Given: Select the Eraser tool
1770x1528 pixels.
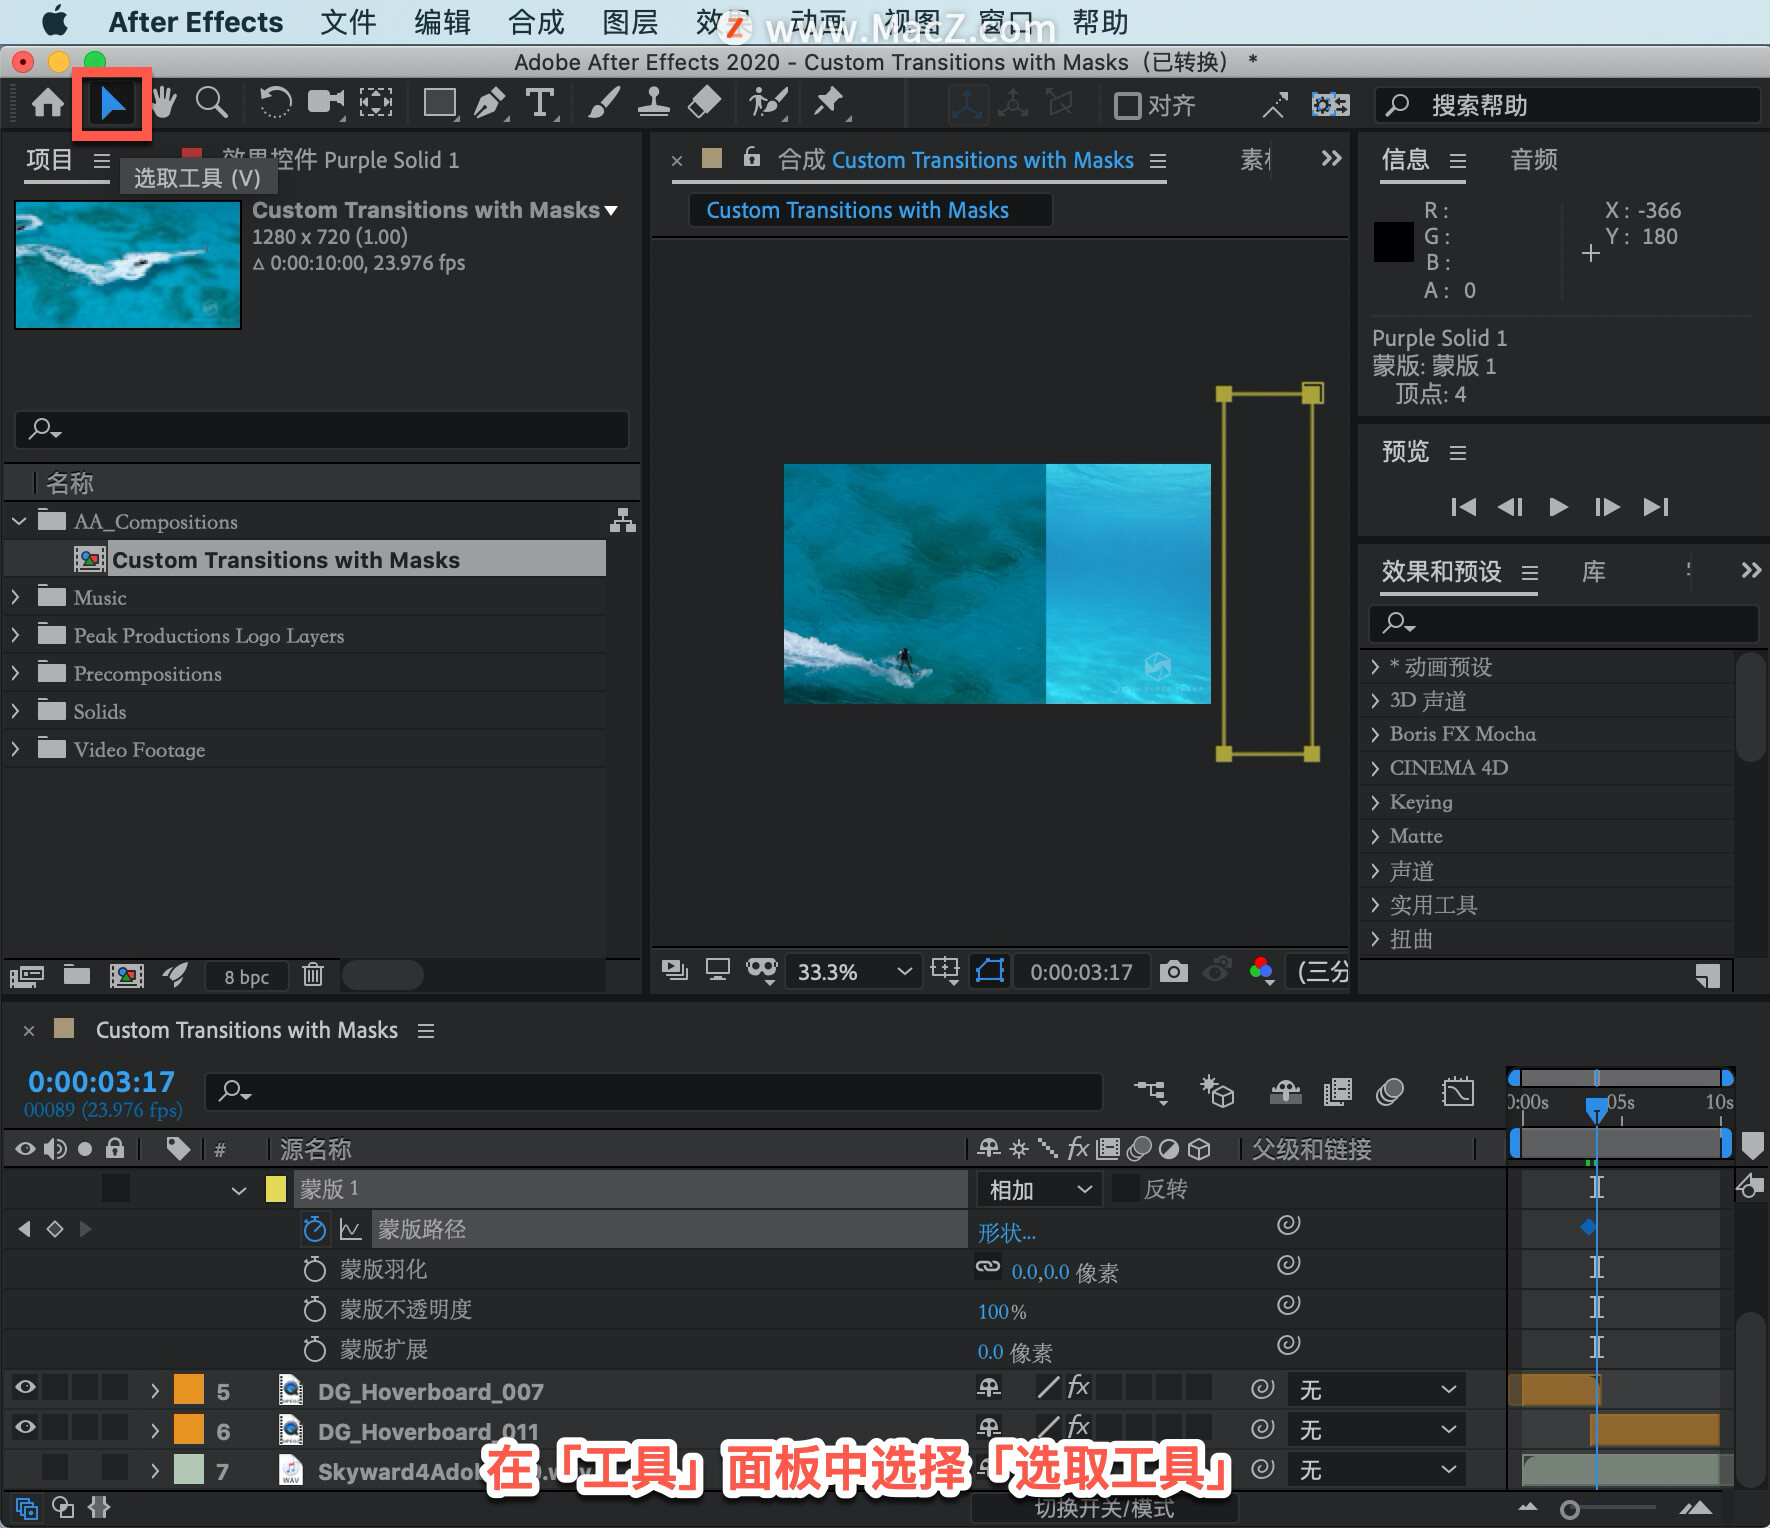Looking at the screenshot, I should [705, 102].
